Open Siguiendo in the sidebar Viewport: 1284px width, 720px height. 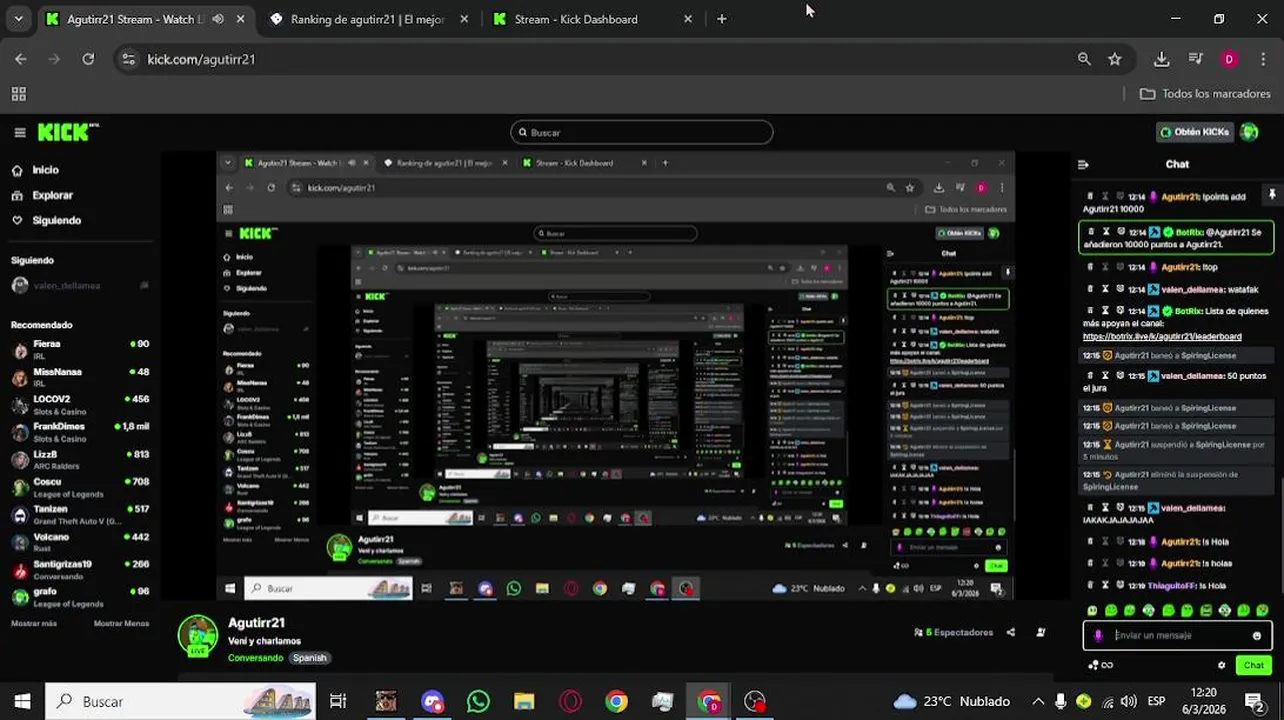(56, 220)
